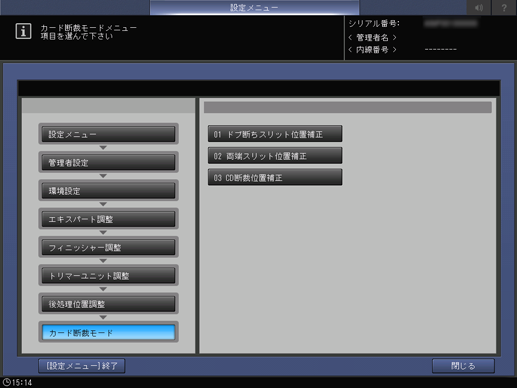The width and height of the screenshot is (517, 388).
Task: Open the エキスパート調整 menu level
Action: [108, 219]
